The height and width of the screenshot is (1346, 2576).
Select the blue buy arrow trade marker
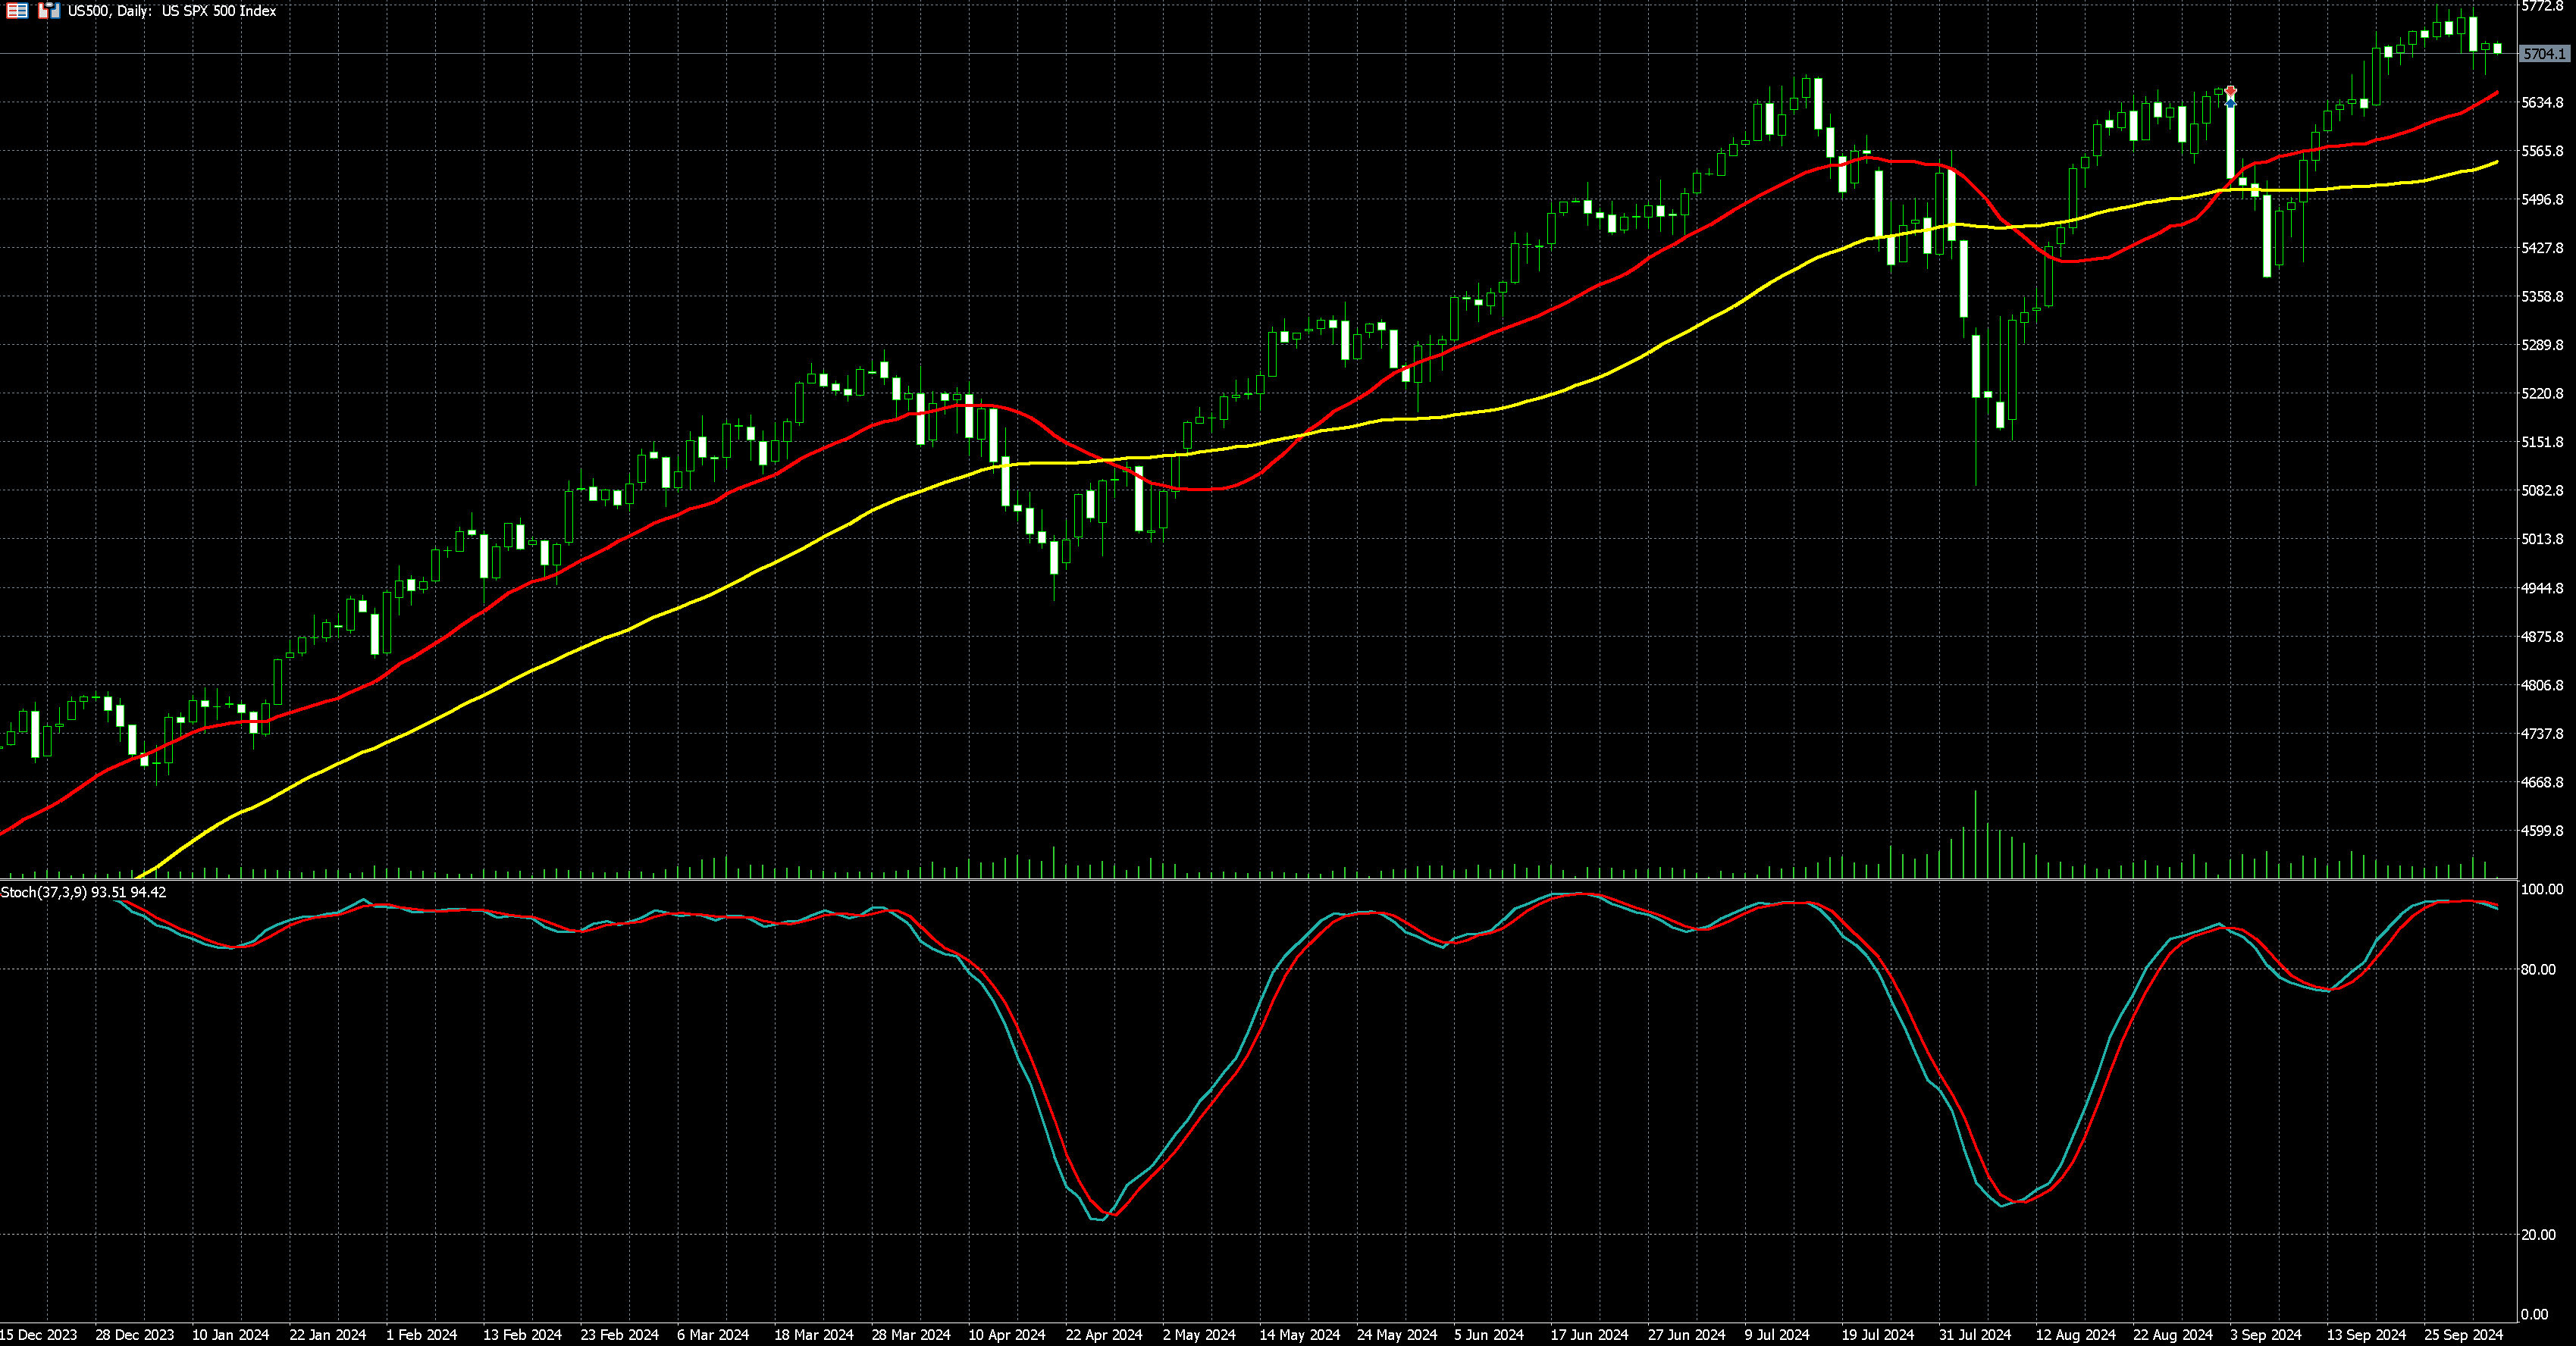coord(2230,103)
